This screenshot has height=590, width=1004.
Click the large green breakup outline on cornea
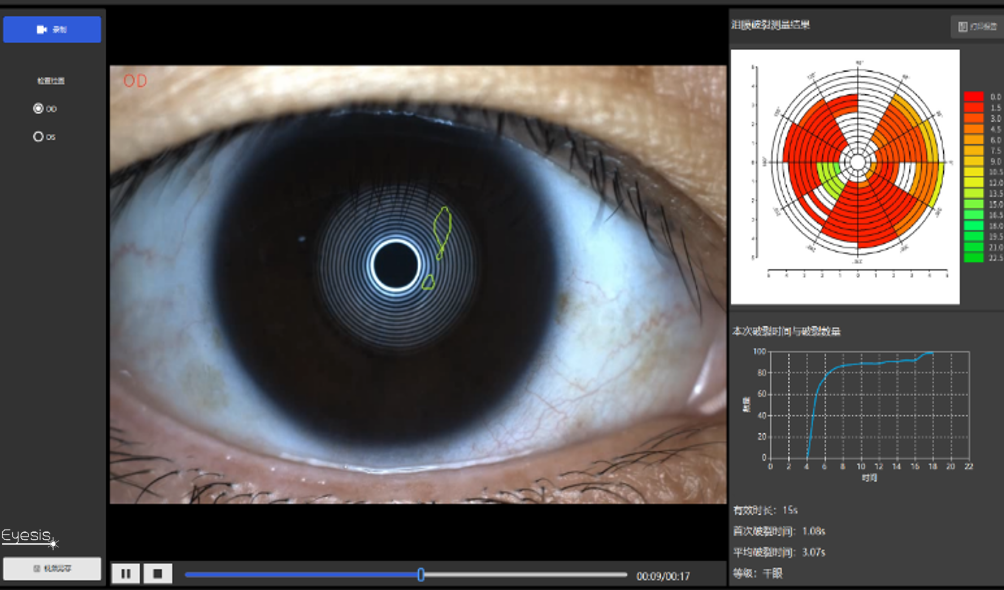click(x=442, y=233)
